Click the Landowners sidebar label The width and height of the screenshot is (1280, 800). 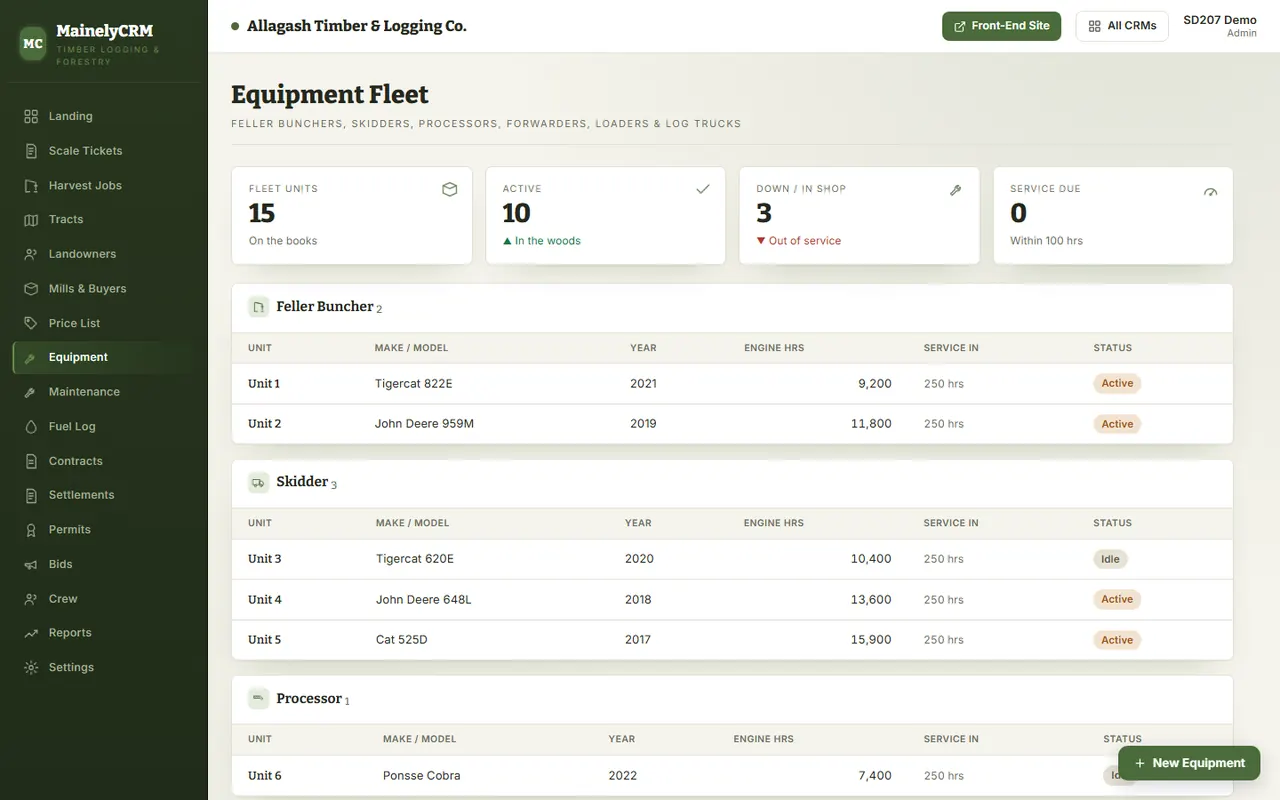tap(82, 254)
